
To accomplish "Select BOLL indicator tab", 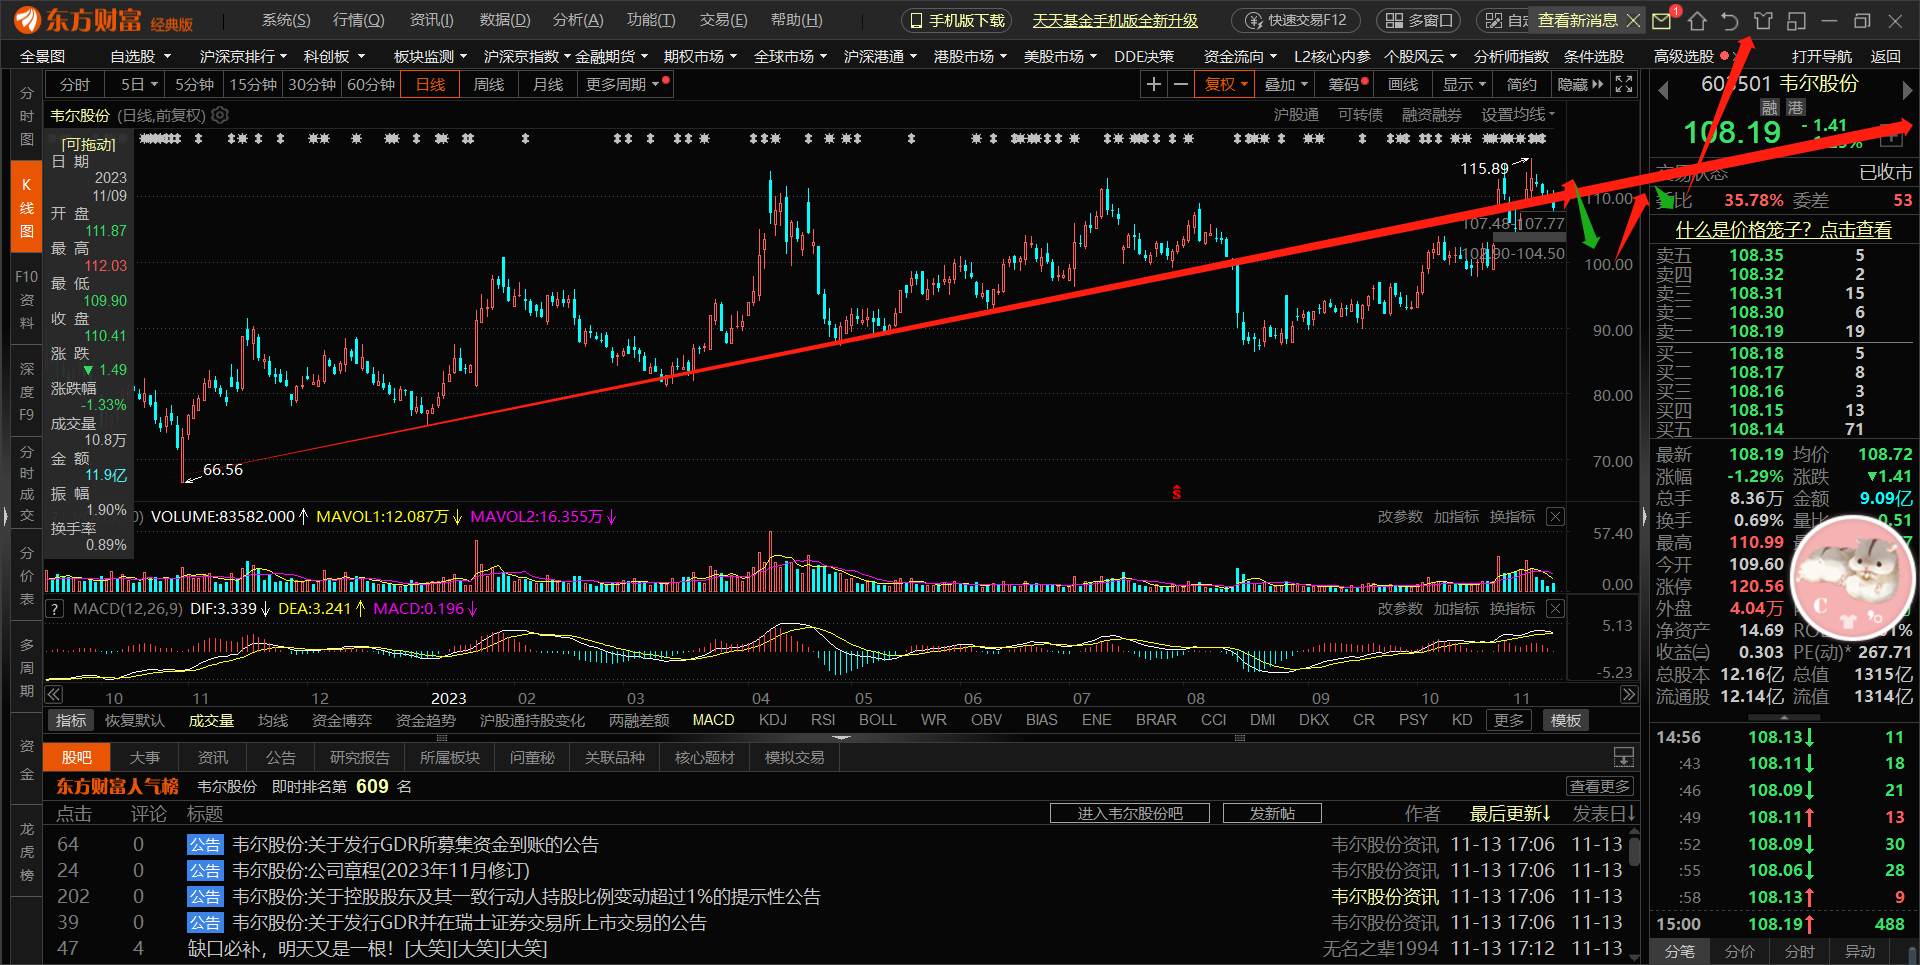I will [878, 720].
